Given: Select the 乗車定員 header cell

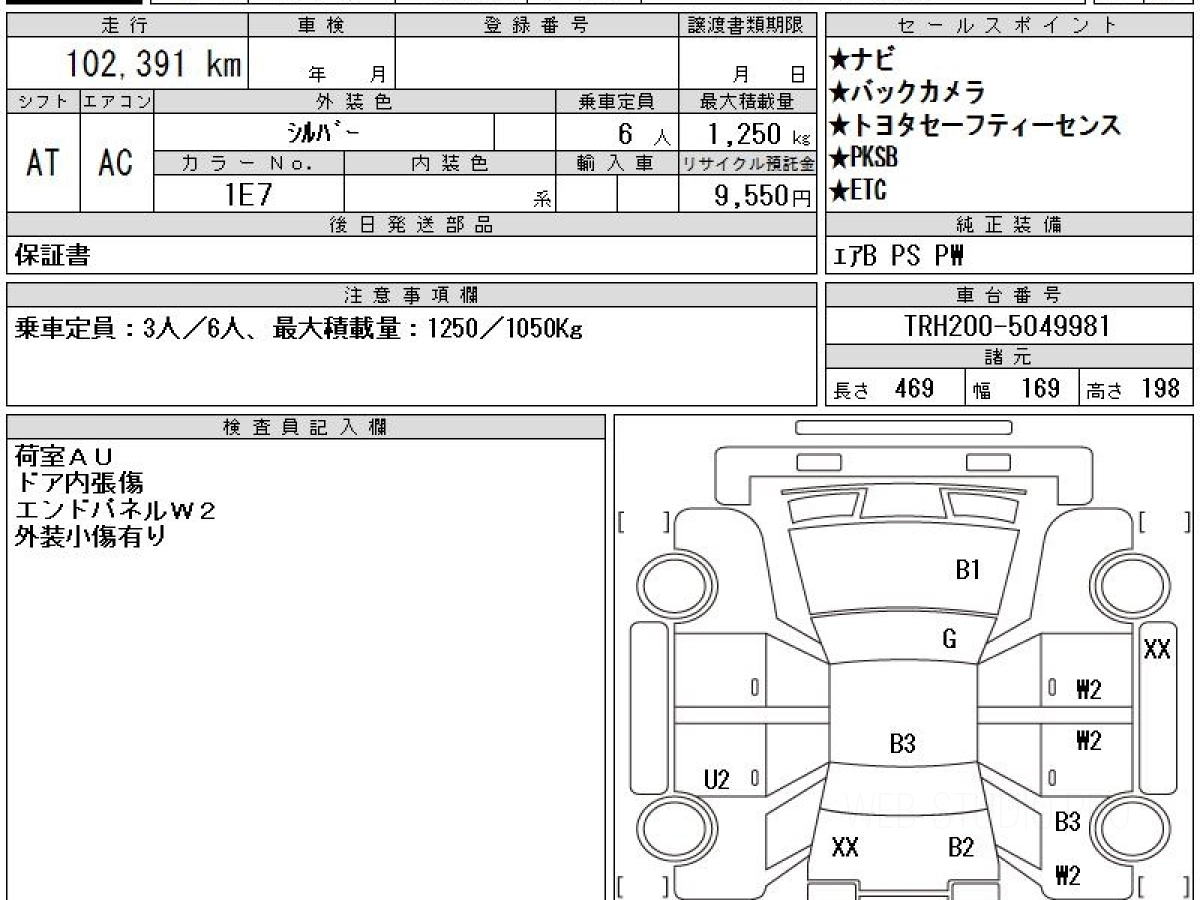Looking at the screenshot, I should click(617, 101).
